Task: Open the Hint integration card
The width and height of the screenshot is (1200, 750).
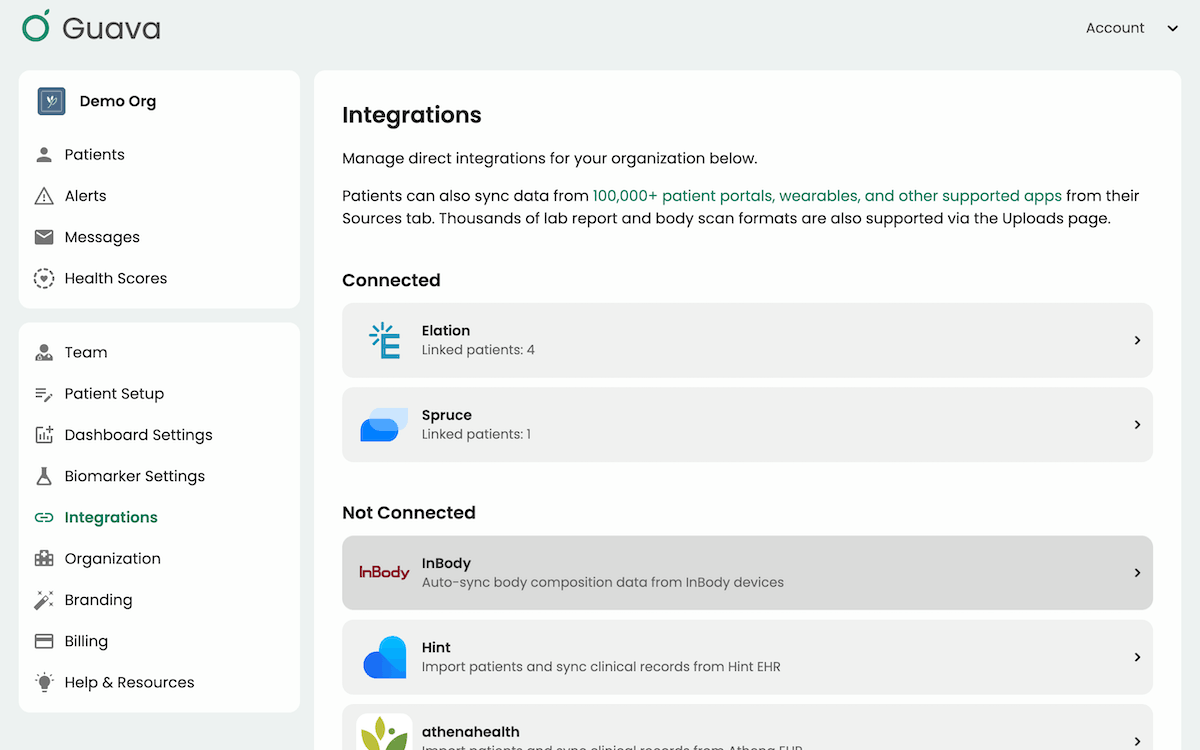Action: point(747,657)
